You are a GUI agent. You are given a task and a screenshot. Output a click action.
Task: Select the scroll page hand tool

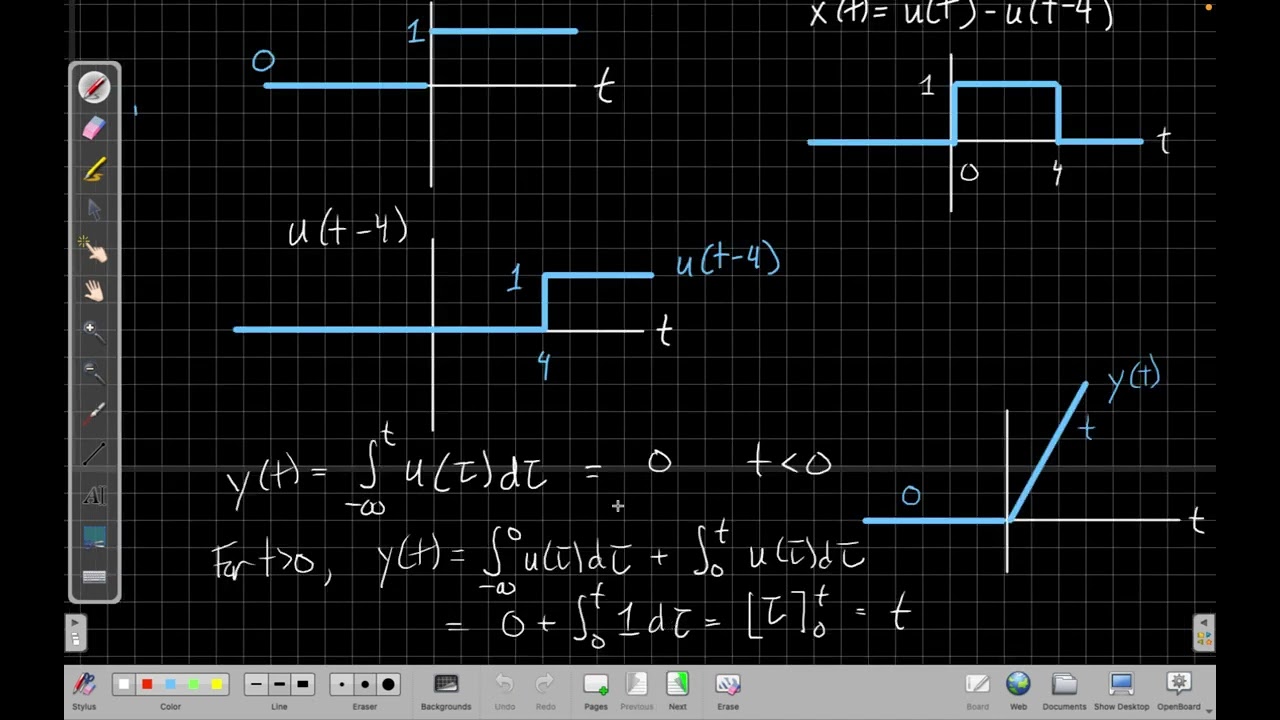(94, 291)
